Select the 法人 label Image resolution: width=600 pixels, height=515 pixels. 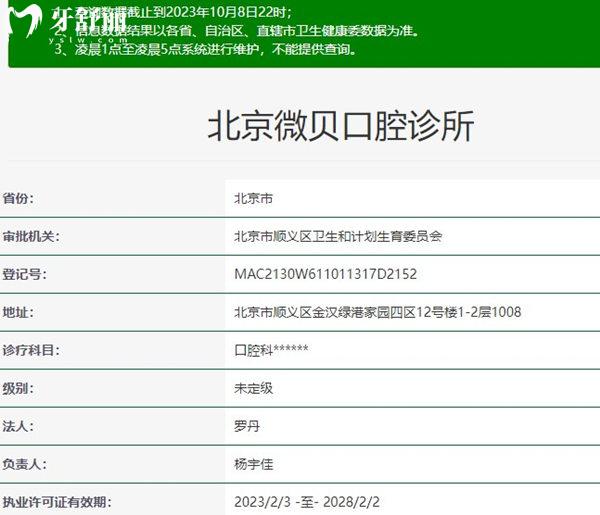point(18,426)
